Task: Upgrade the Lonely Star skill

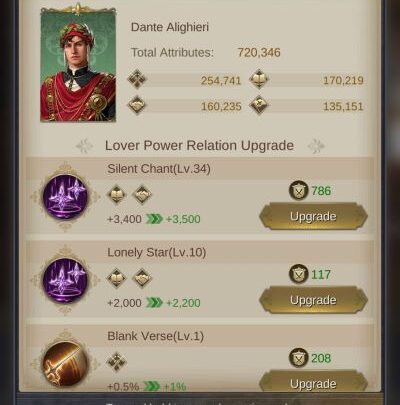Action: coord(313,300)
